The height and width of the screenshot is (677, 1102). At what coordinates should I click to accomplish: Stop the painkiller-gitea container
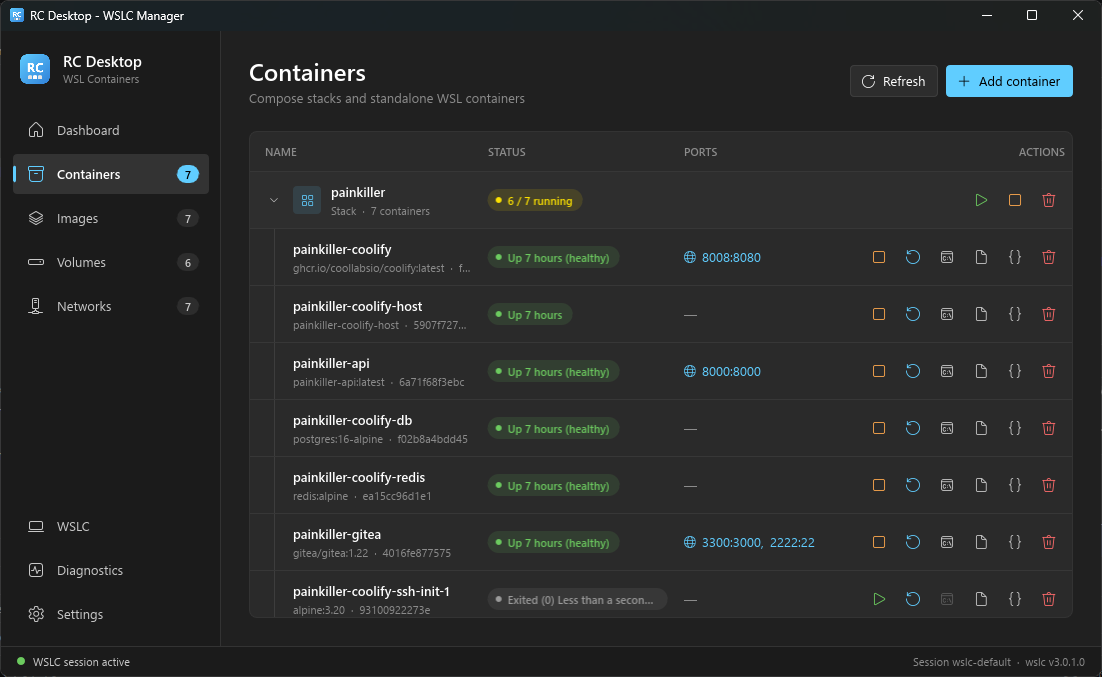tap(879, 542)
